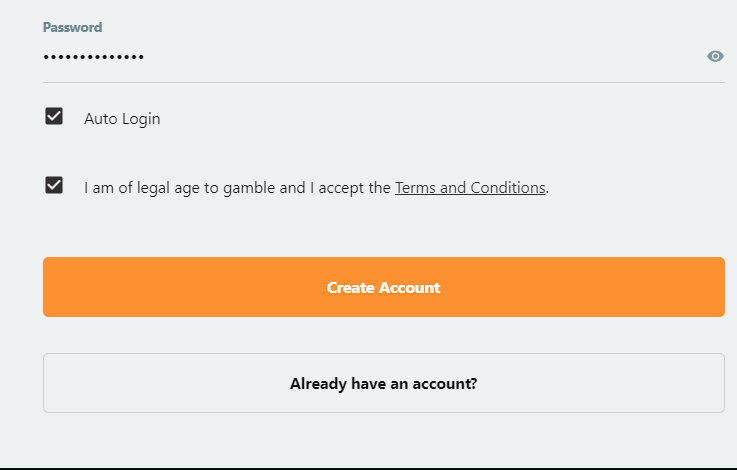Screen dimensions: 737x470
Task: Click the checkmark icon next to Auto Login
Action: 54,116
